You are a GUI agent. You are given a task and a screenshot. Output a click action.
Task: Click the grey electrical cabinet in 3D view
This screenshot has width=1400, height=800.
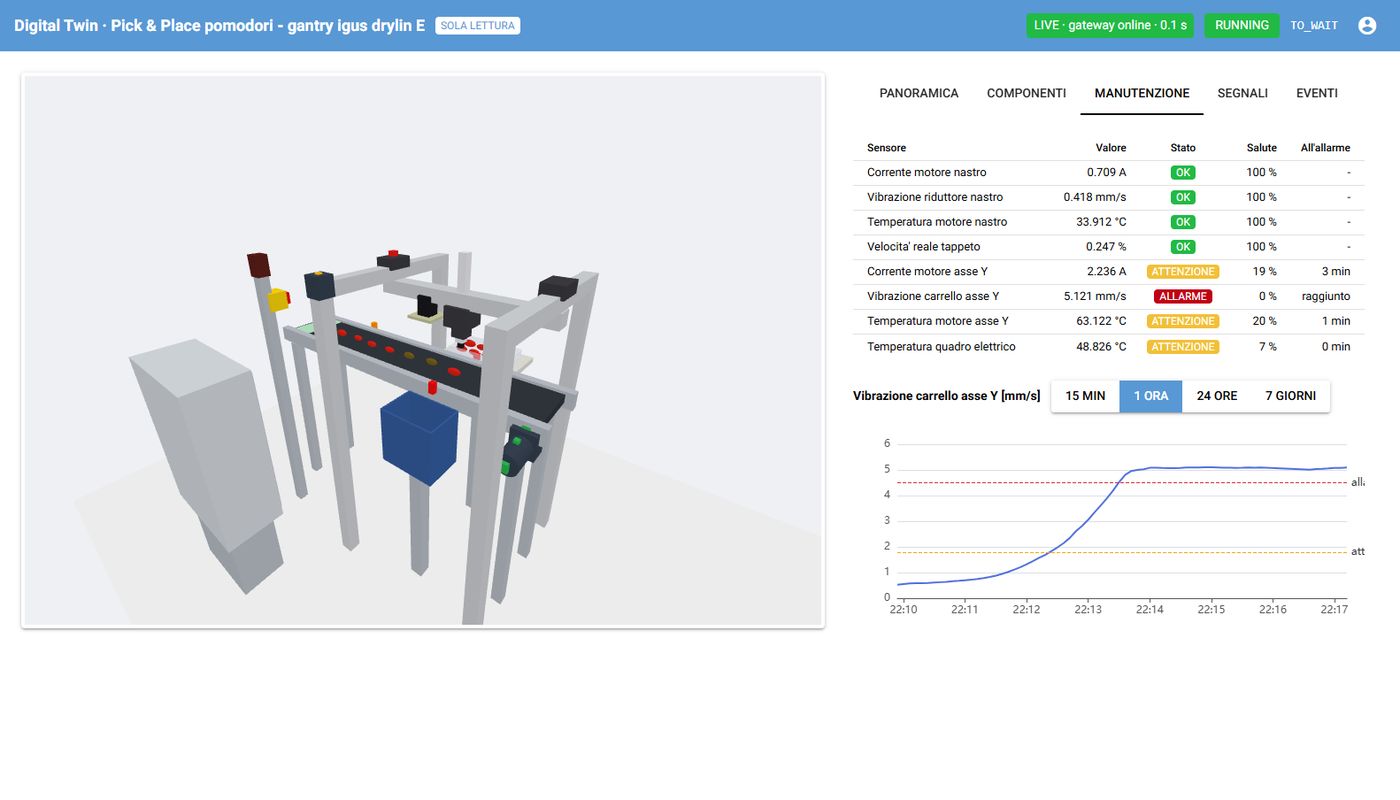(205, 450)
